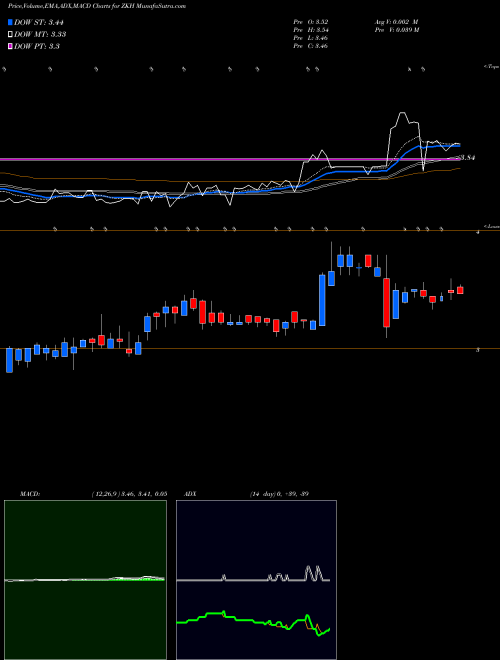Click the 'Avg V: 0.002 M' value

(x=396, y=22)
